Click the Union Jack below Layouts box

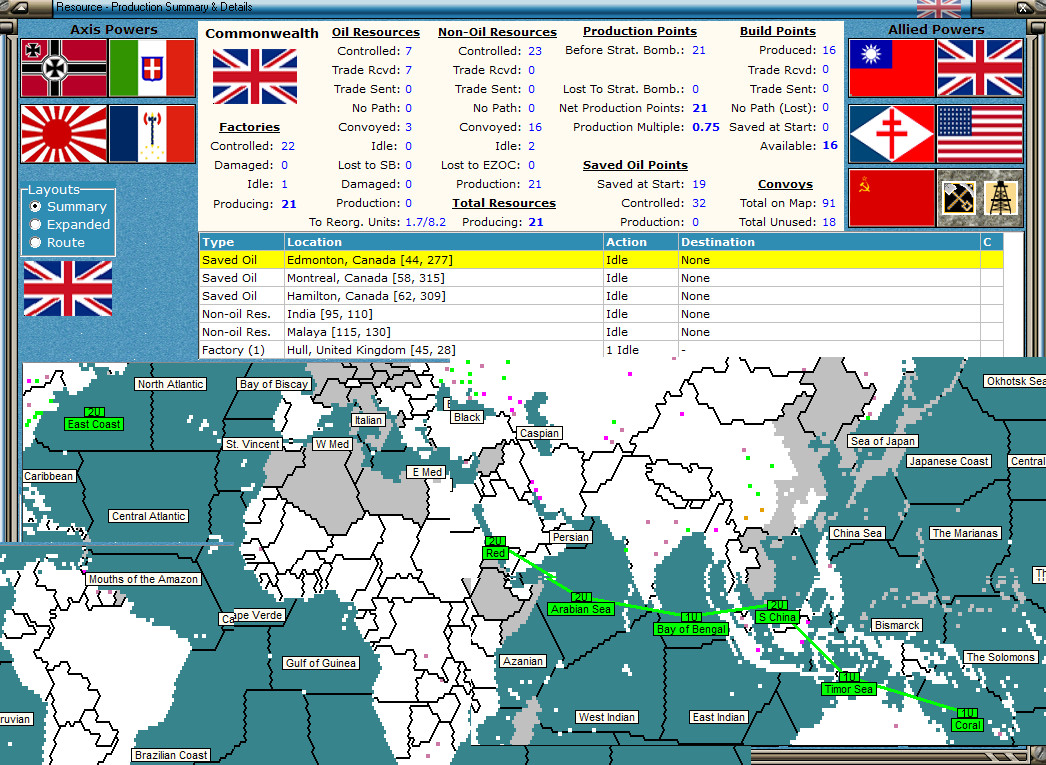click(68, 288)
